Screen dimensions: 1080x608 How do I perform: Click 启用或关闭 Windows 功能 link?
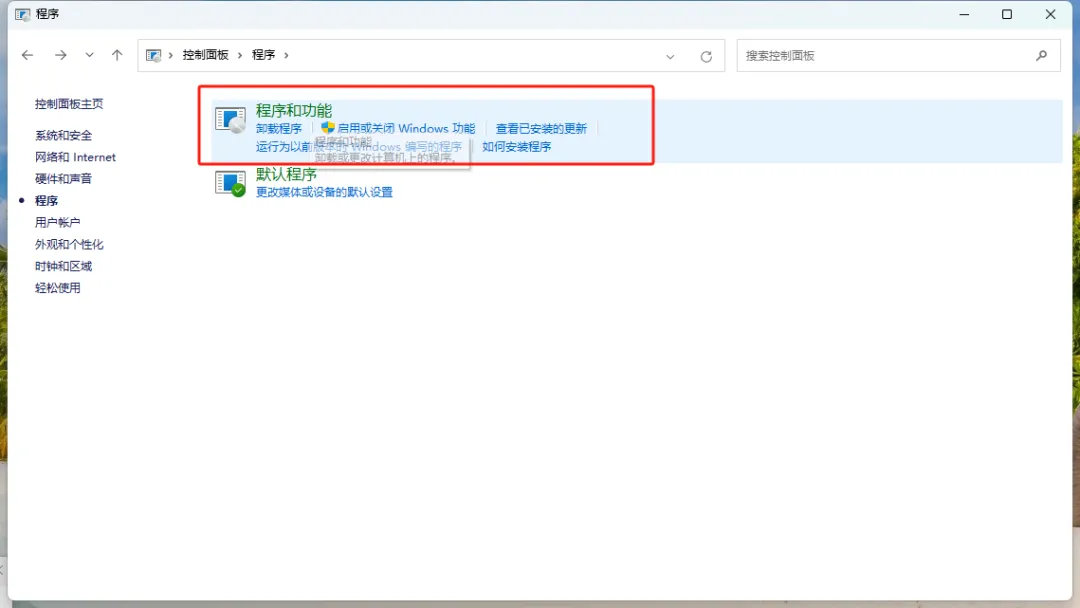coord(406,128)
